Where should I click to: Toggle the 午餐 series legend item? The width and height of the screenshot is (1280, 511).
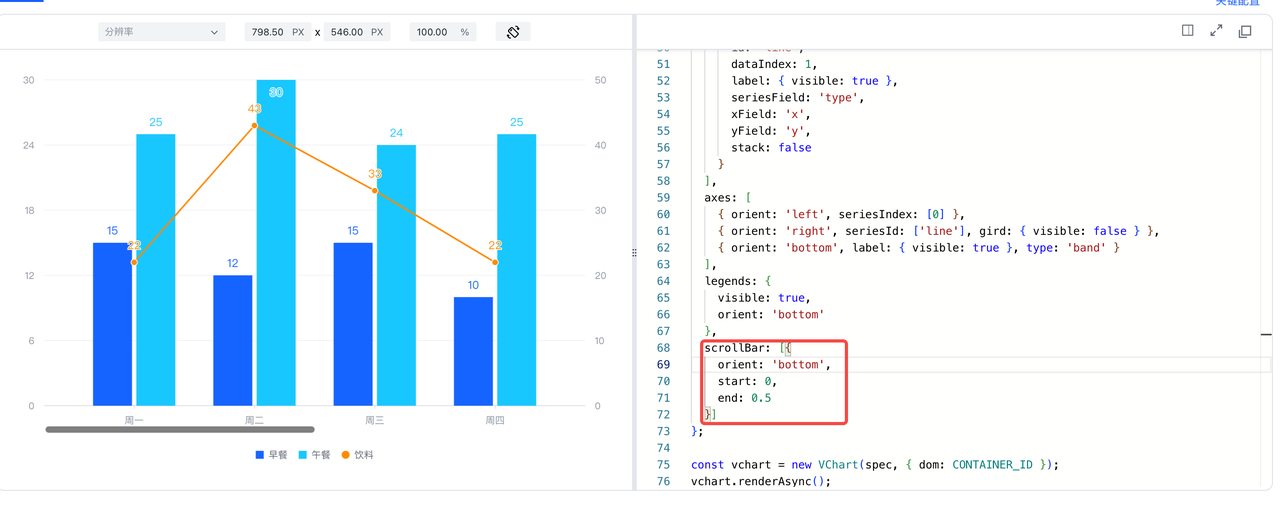tap(314, 455)
